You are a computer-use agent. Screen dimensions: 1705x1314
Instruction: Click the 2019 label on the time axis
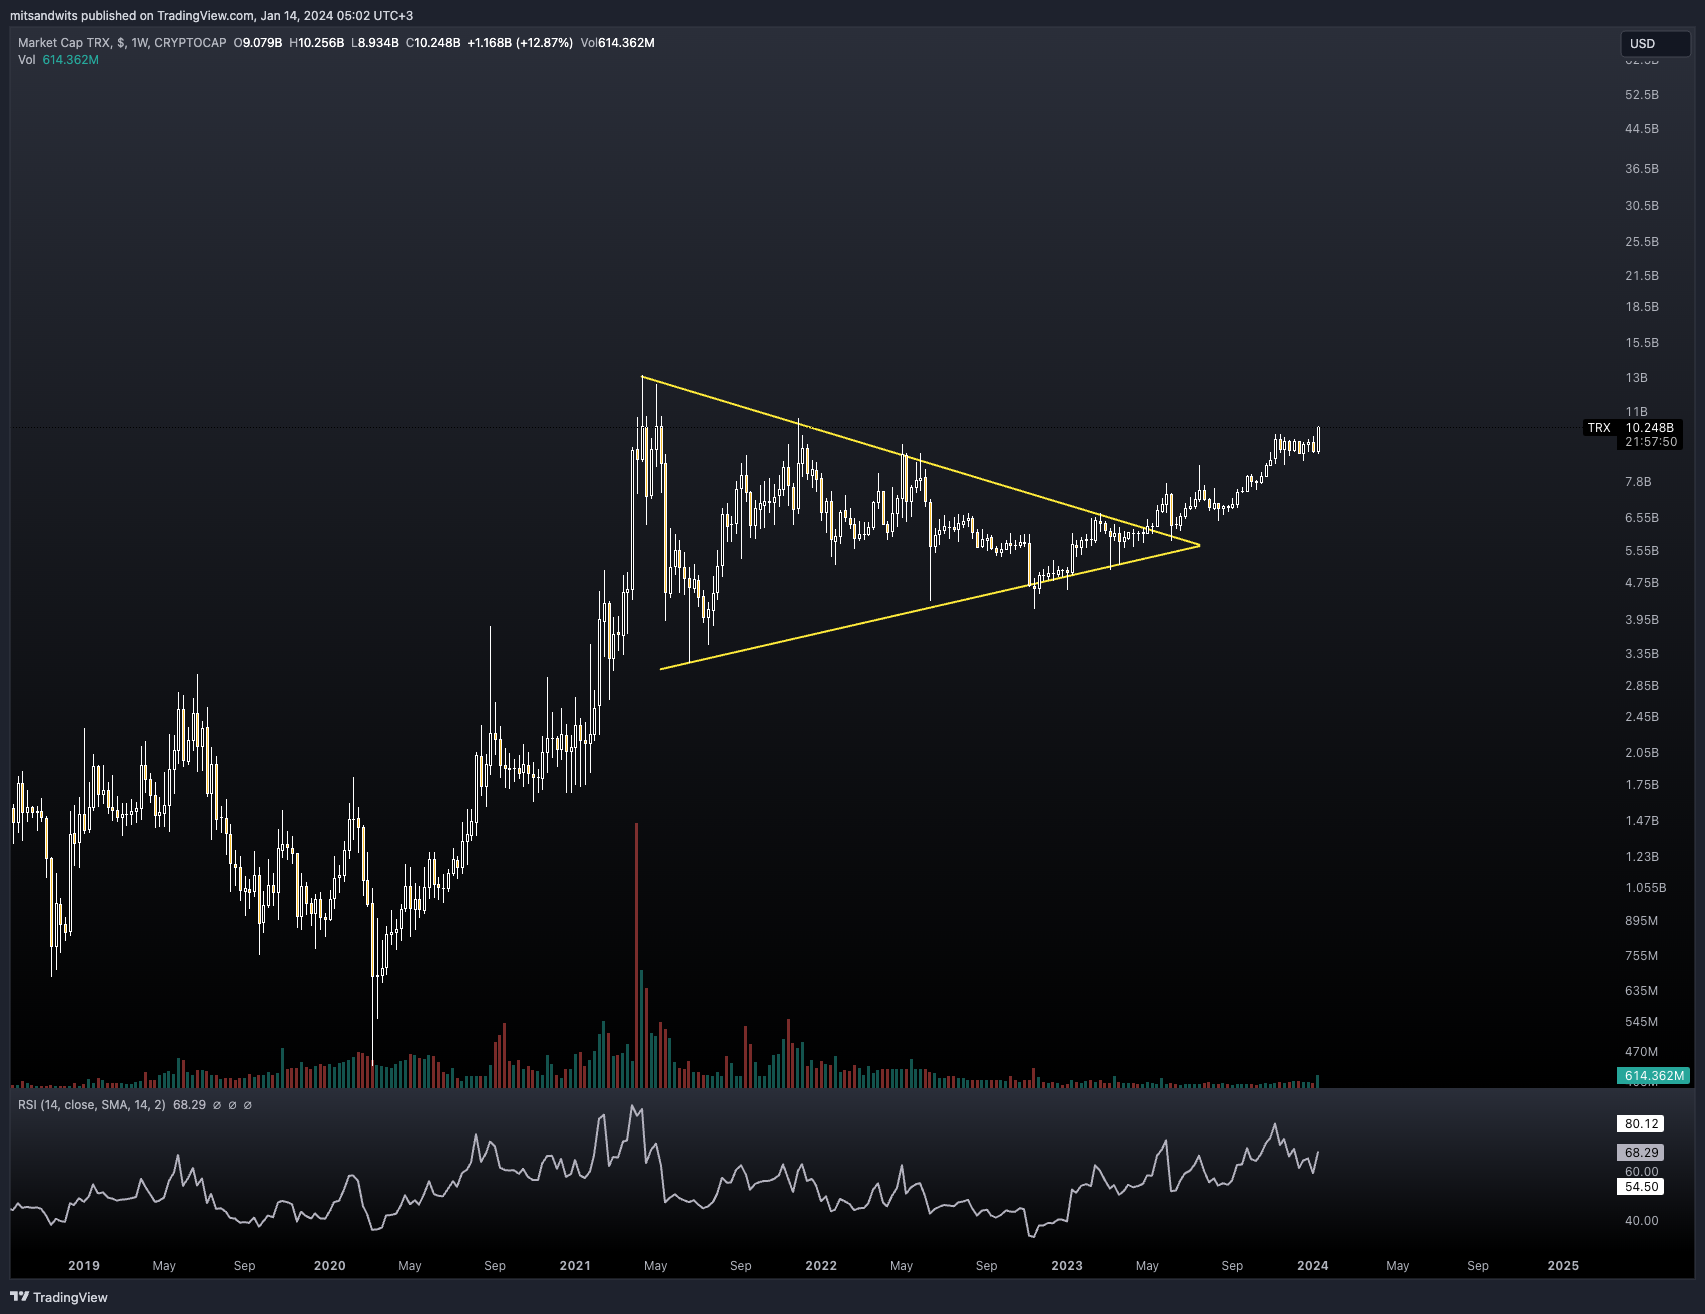tap(84, 1266)
